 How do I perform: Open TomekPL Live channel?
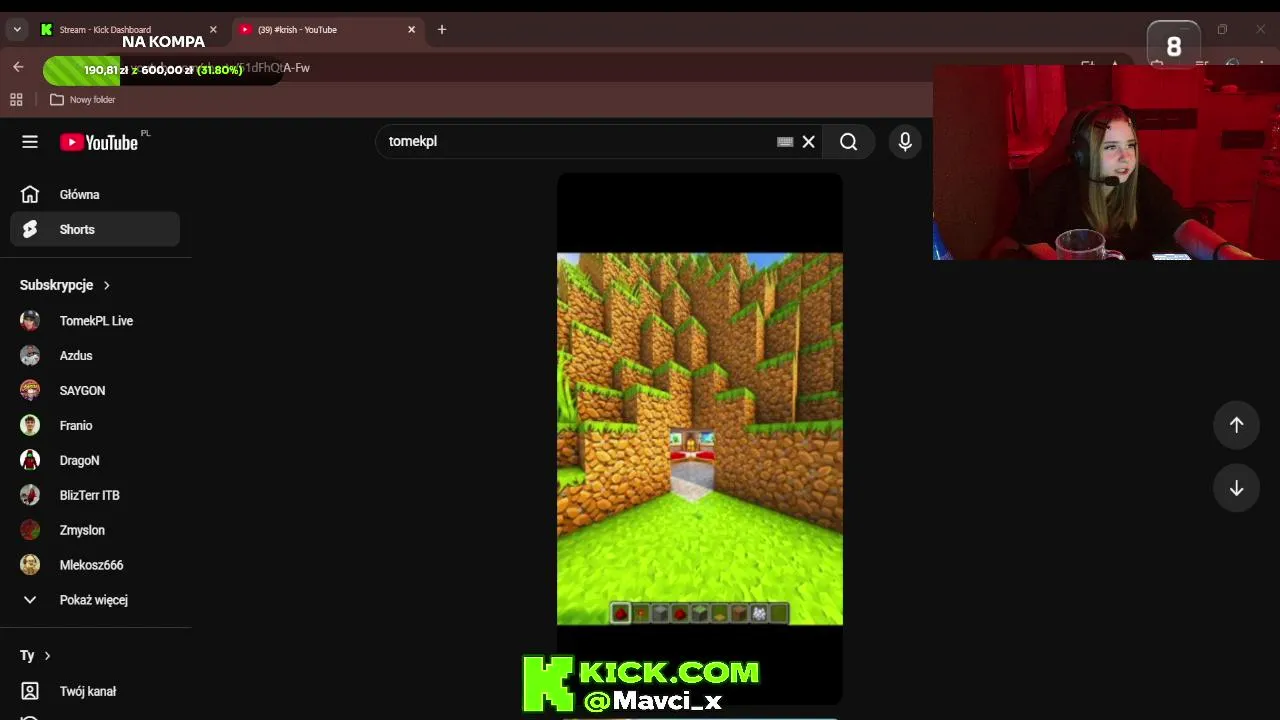tap(95, 321)
